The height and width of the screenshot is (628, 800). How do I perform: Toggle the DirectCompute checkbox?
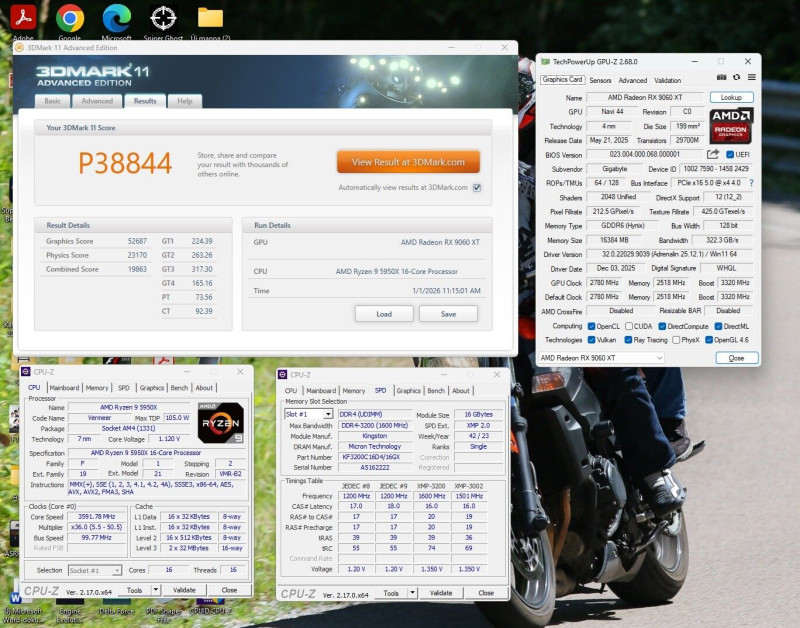[x=662, y=326]
